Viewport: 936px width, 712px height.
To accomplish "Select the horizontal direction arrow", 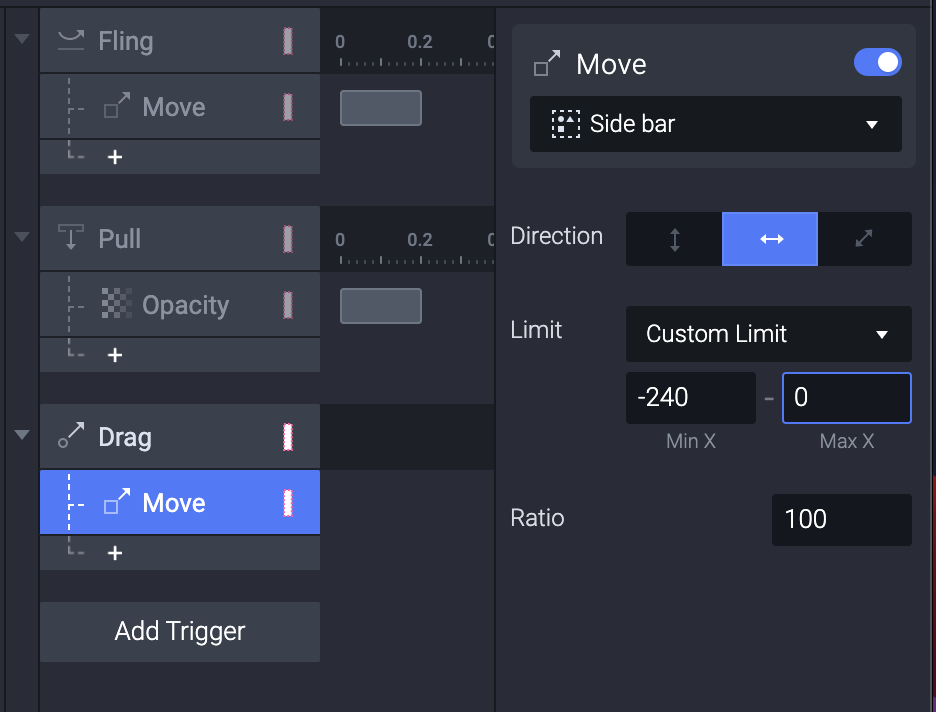I will [x=770, y=239].
